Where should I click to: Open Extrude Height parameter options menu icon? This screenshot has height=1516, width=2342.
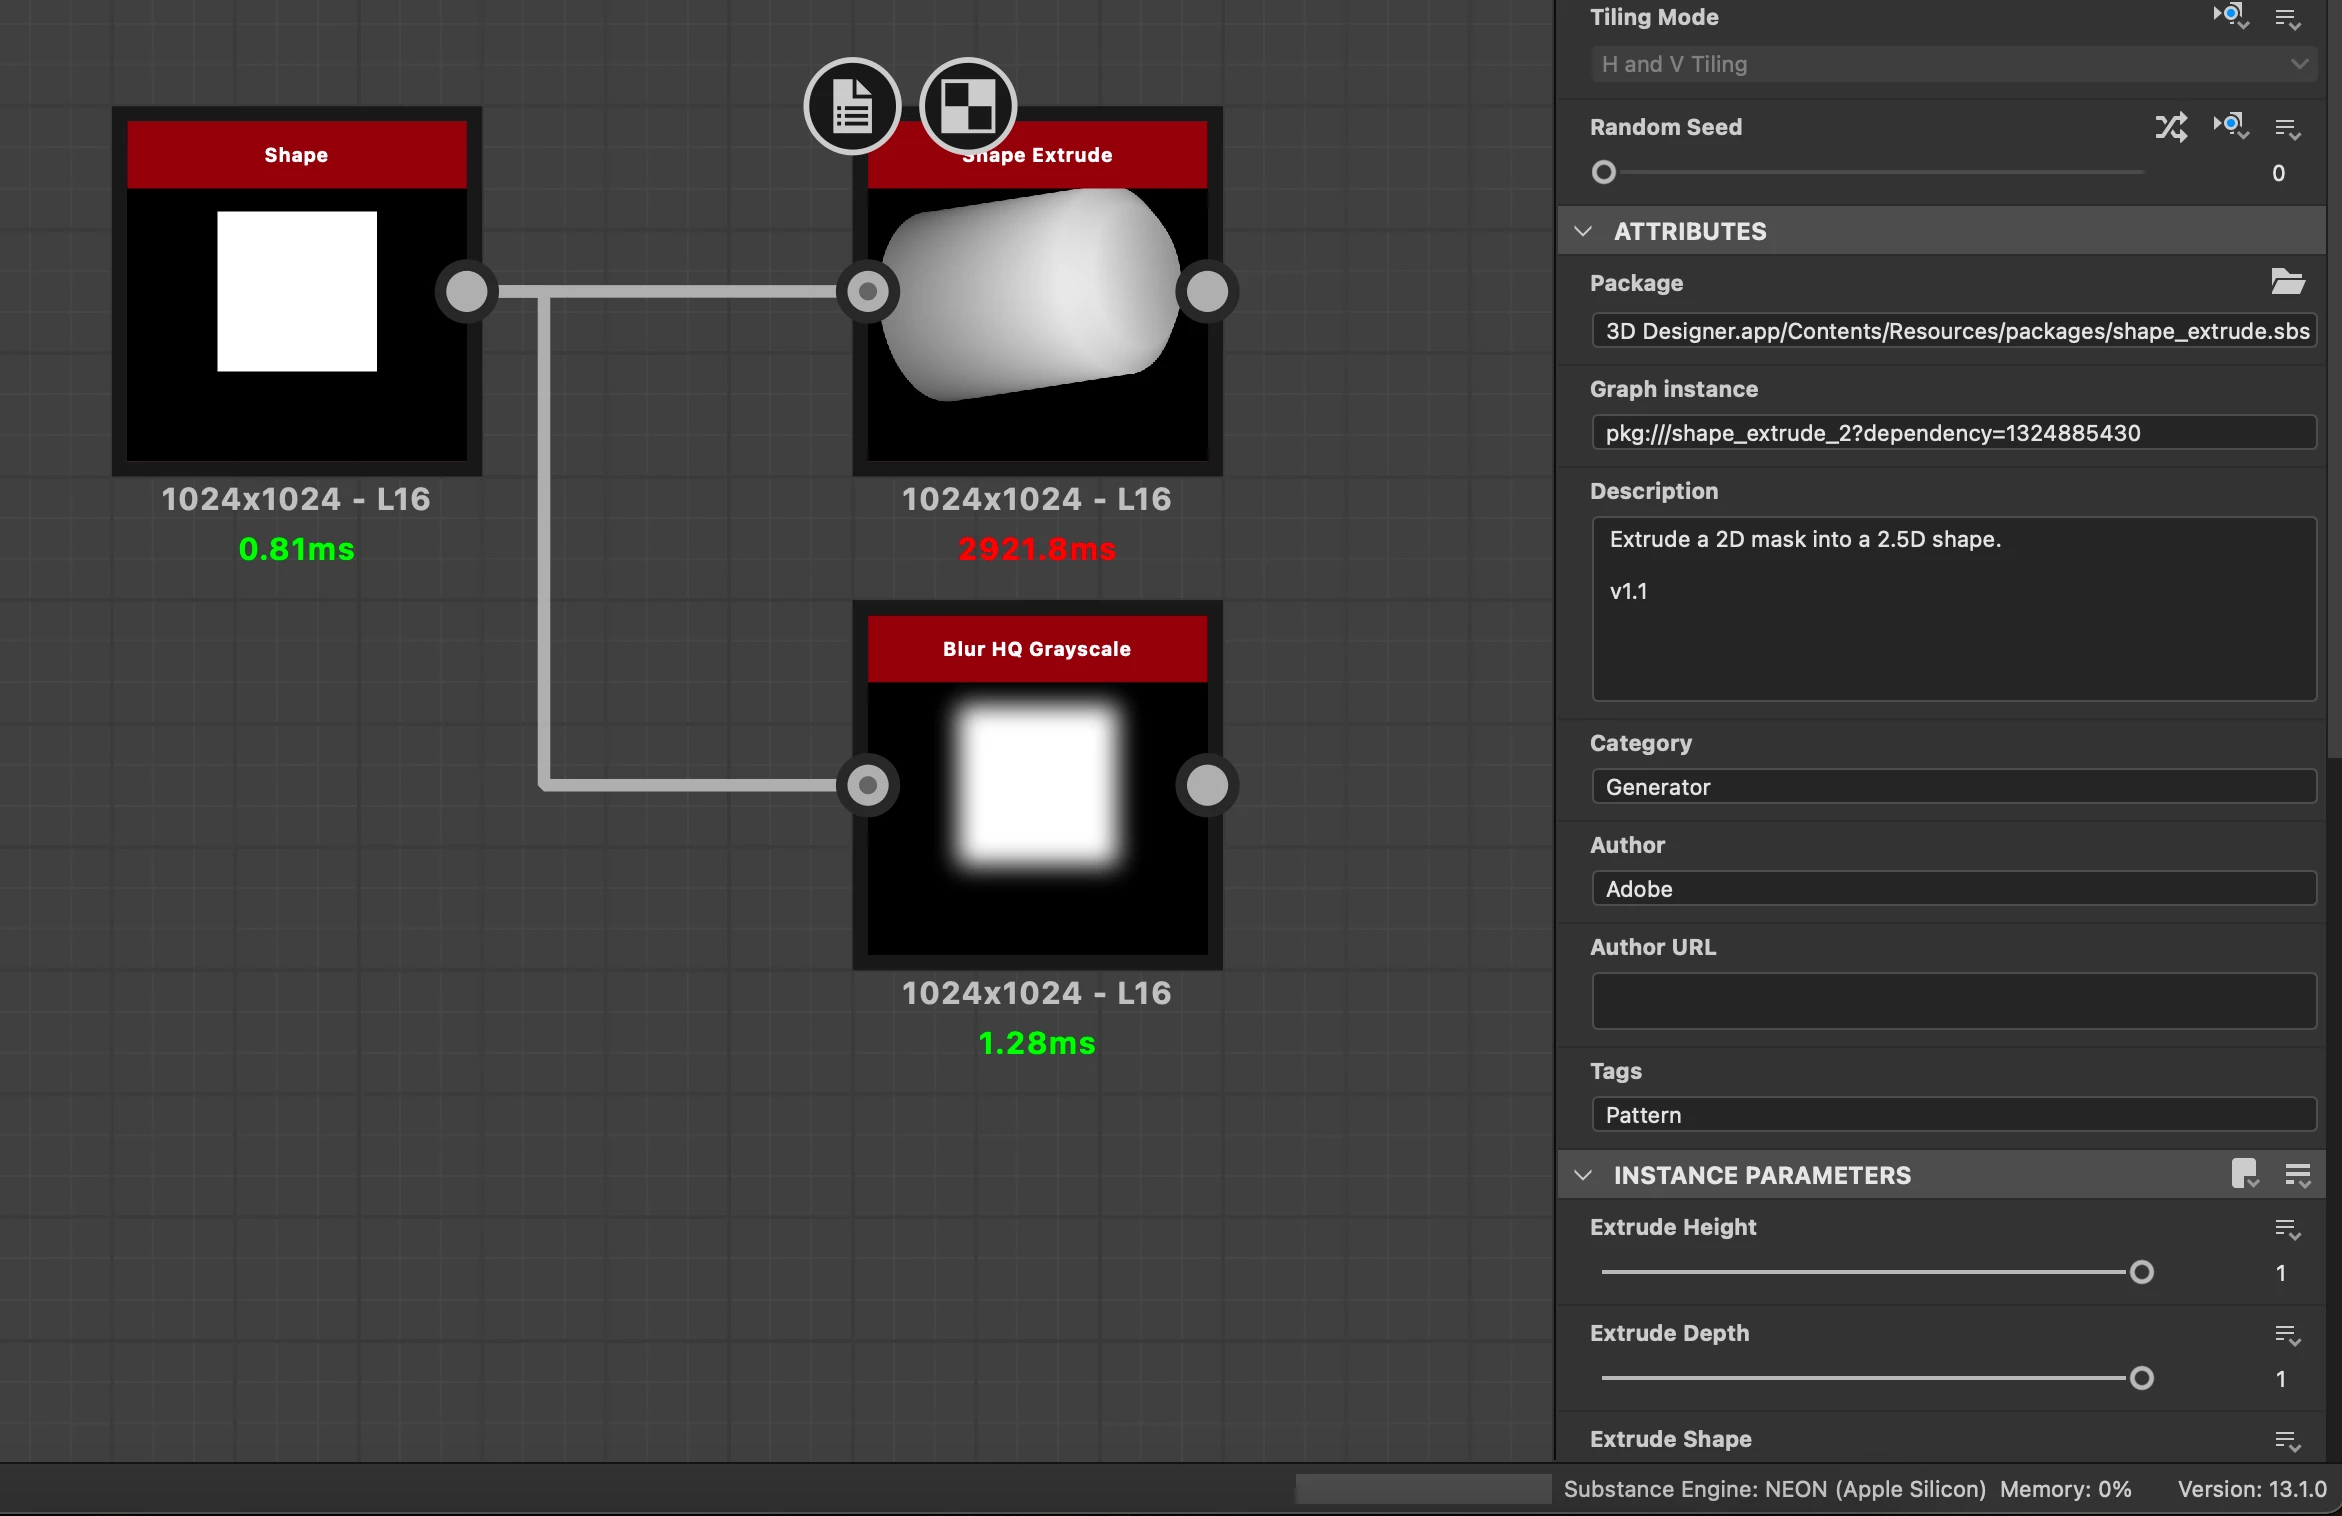click(x=2287, y=1229)
